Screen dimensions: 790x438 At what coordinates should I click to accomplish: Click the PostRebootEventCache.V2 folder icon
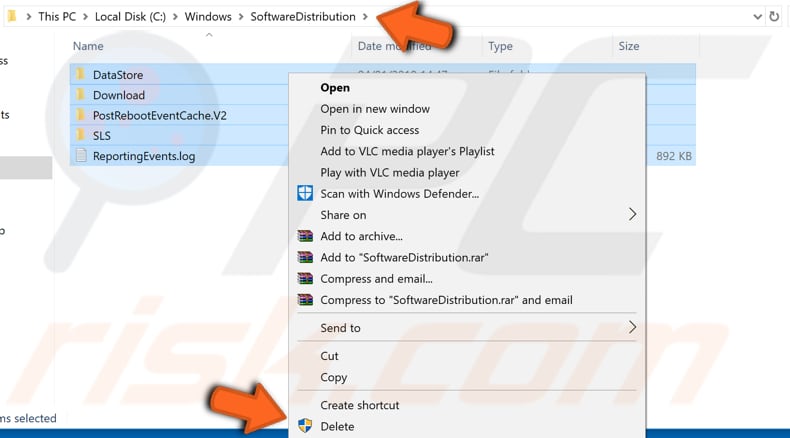[80, 115]
